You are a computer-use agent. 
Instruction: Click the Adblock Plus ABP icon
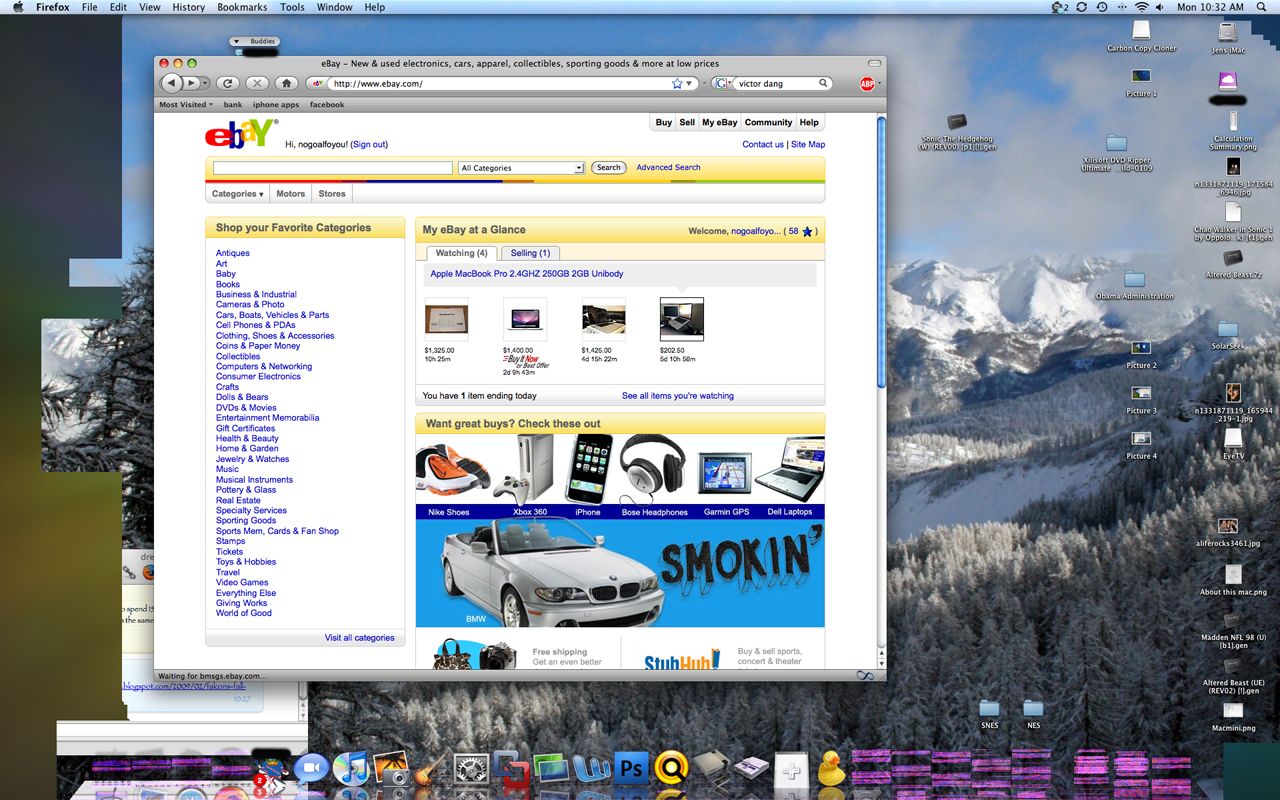click(x=867, y=84)
